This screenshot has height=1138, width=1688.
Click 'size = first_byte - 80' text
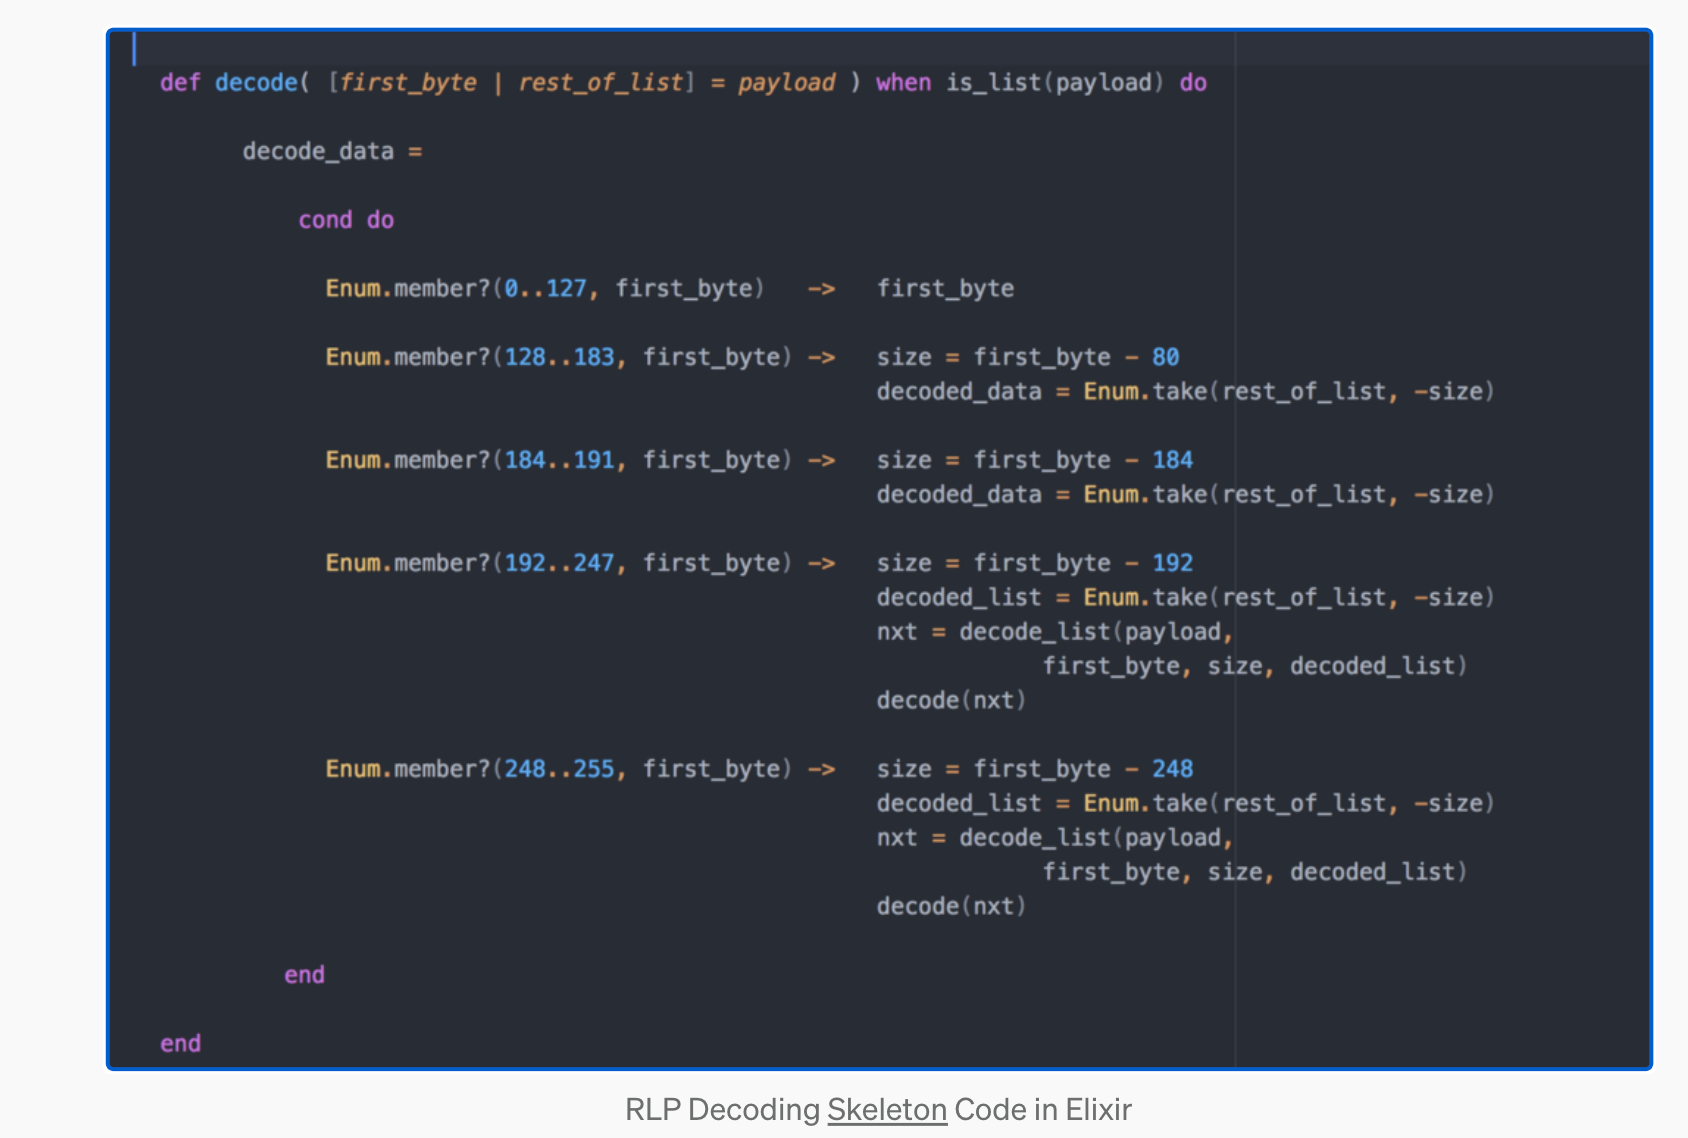pyautogui.click(x=1028, y=358)
